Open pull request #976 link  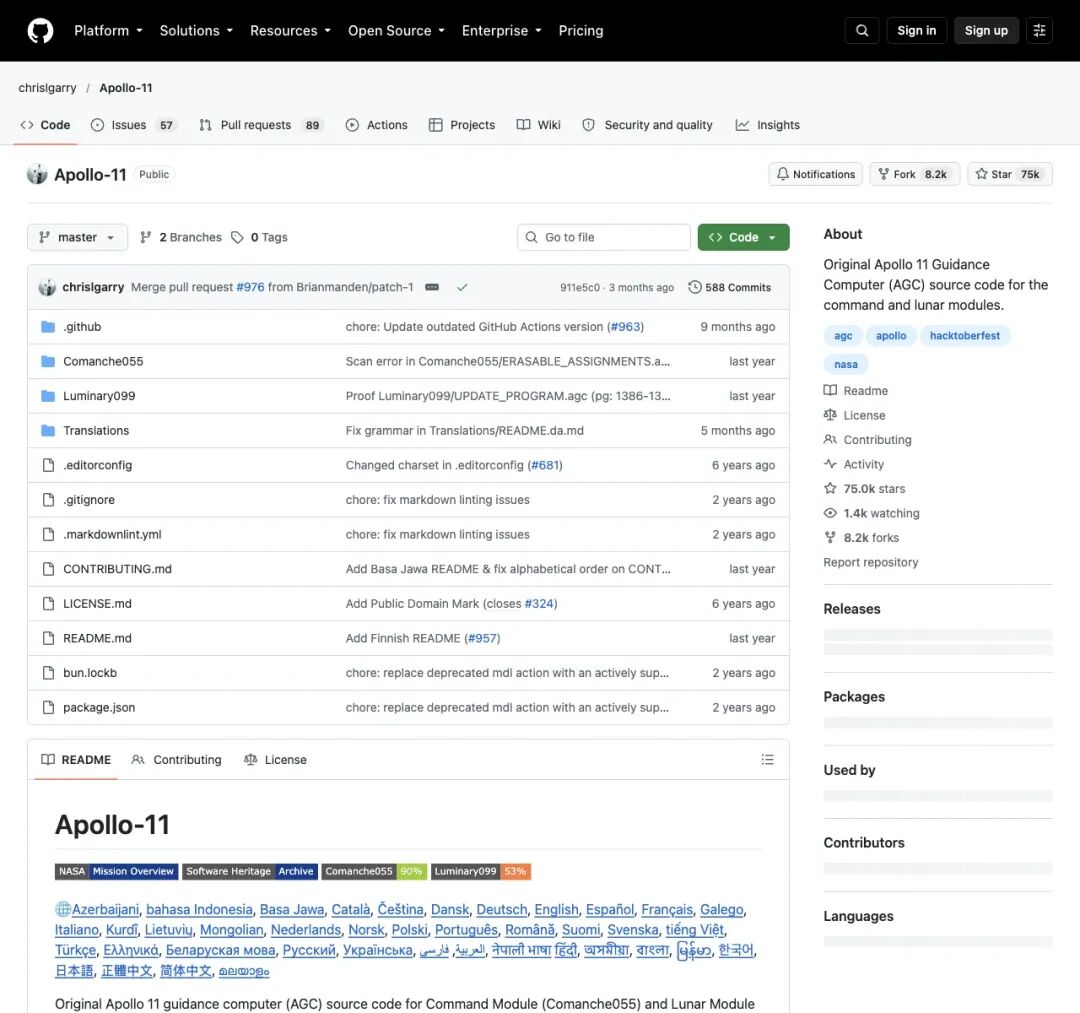[250, 287]
